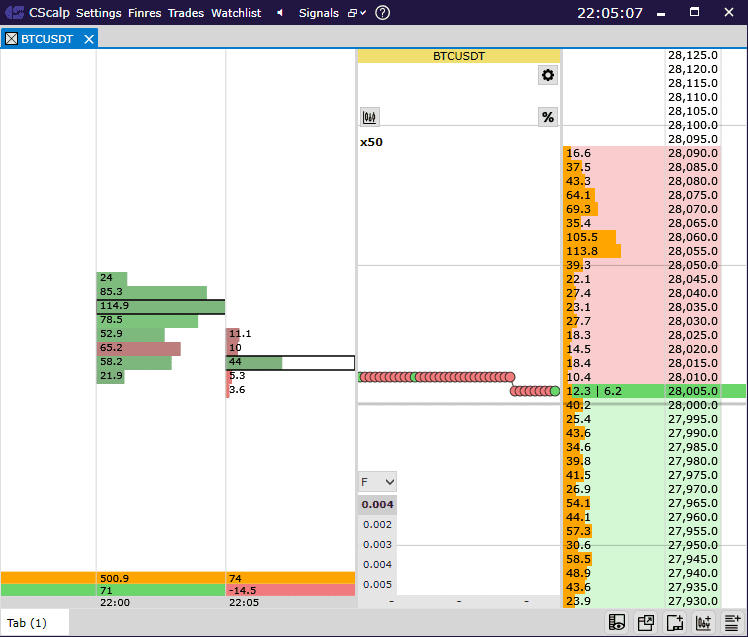The height and width of the screenshot is (637, 748).
Task: Click the 28,055.0 ask price level
Action: click(x=693, y=251)
